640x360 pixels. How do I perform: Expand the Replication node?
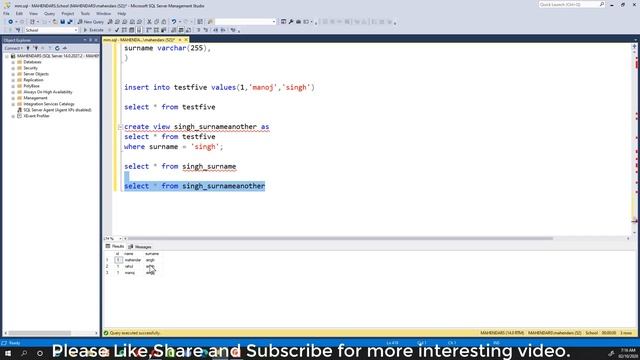(13, 80)
